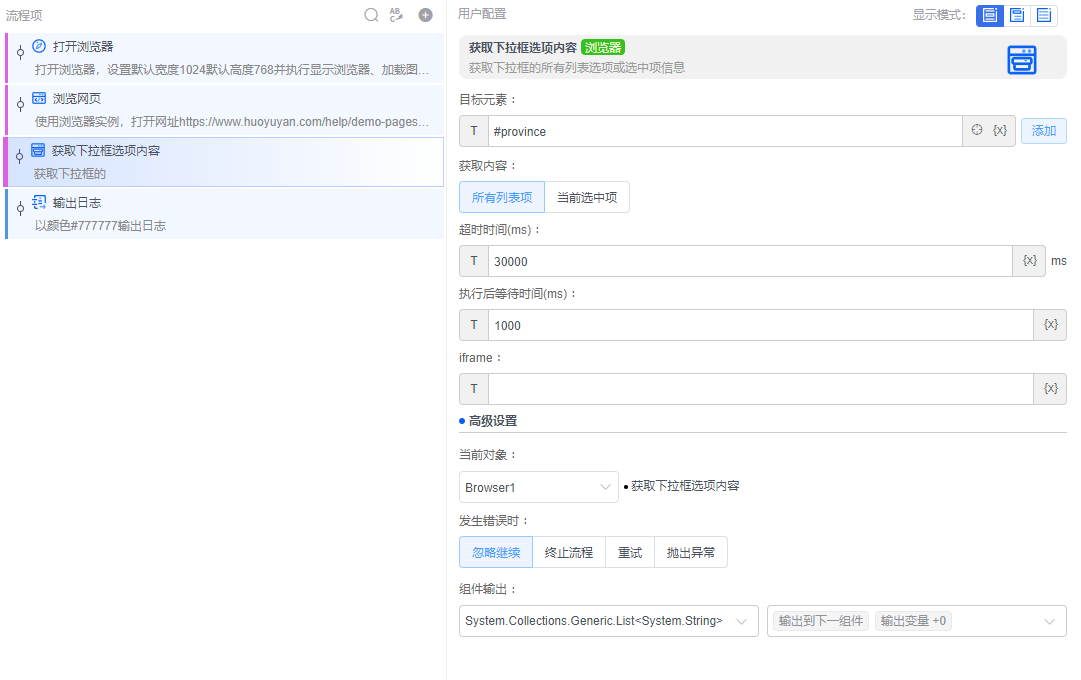Open the 组件输出 type dropdown
This screenshot has height=680, width=1081.
608,620
